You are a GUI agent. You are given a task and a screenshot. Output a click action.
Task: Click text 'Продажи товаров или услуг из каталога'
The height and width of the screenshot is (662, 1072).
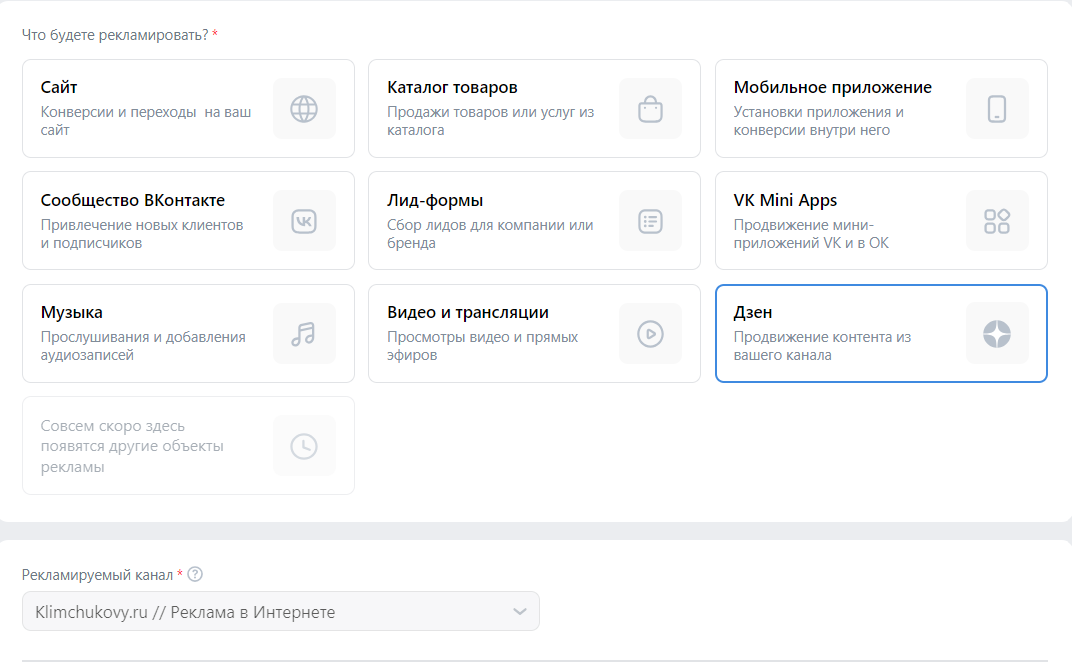point(490,120)
